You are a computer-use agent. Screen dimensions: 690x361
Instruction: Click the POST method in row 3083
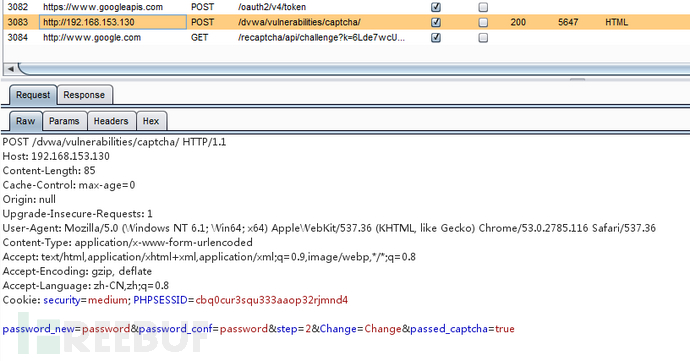tap(202, 22)
